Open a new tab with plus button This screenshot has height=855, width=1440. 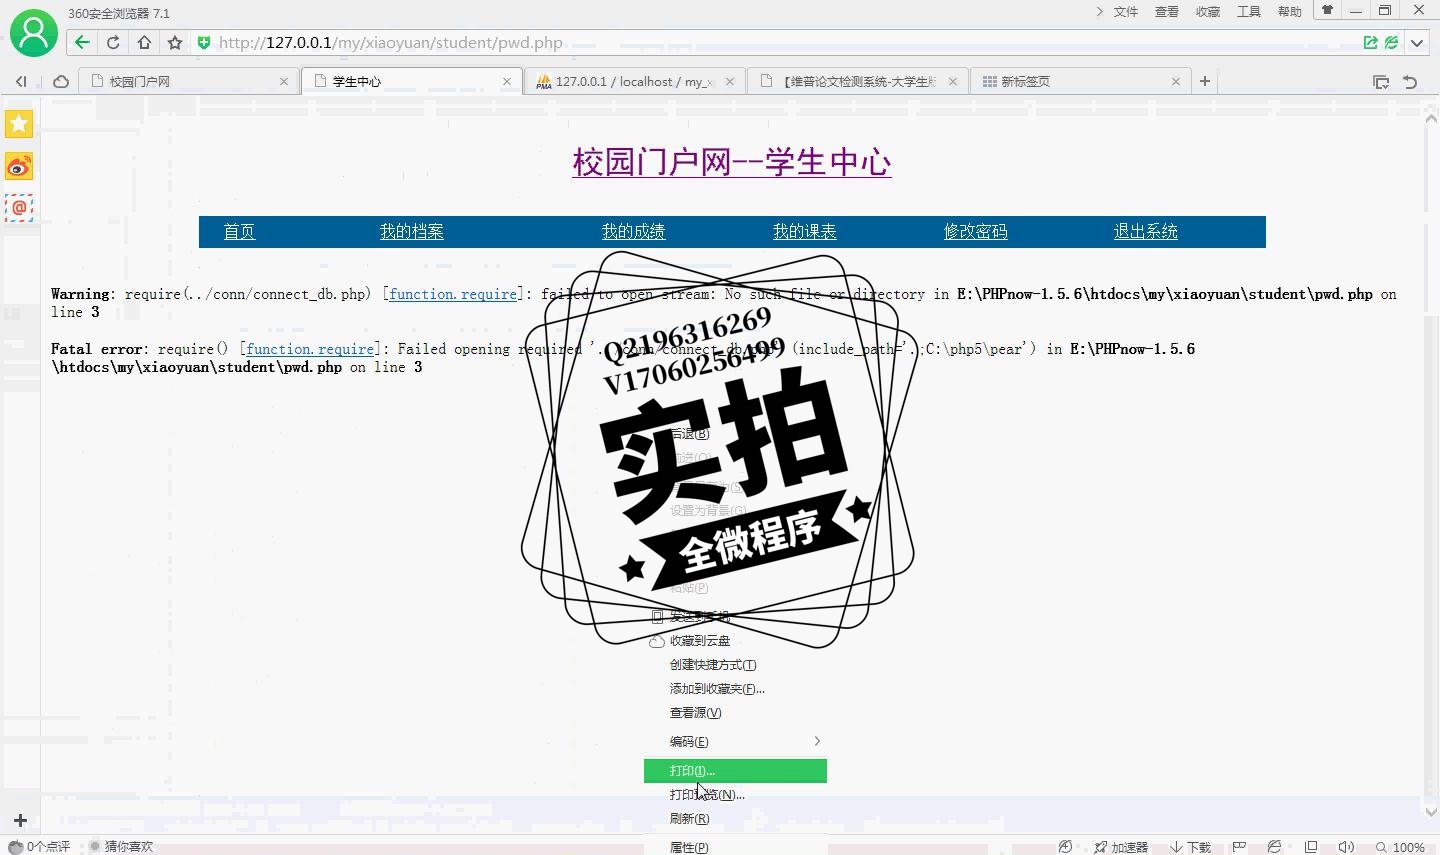pos(1205,81)
